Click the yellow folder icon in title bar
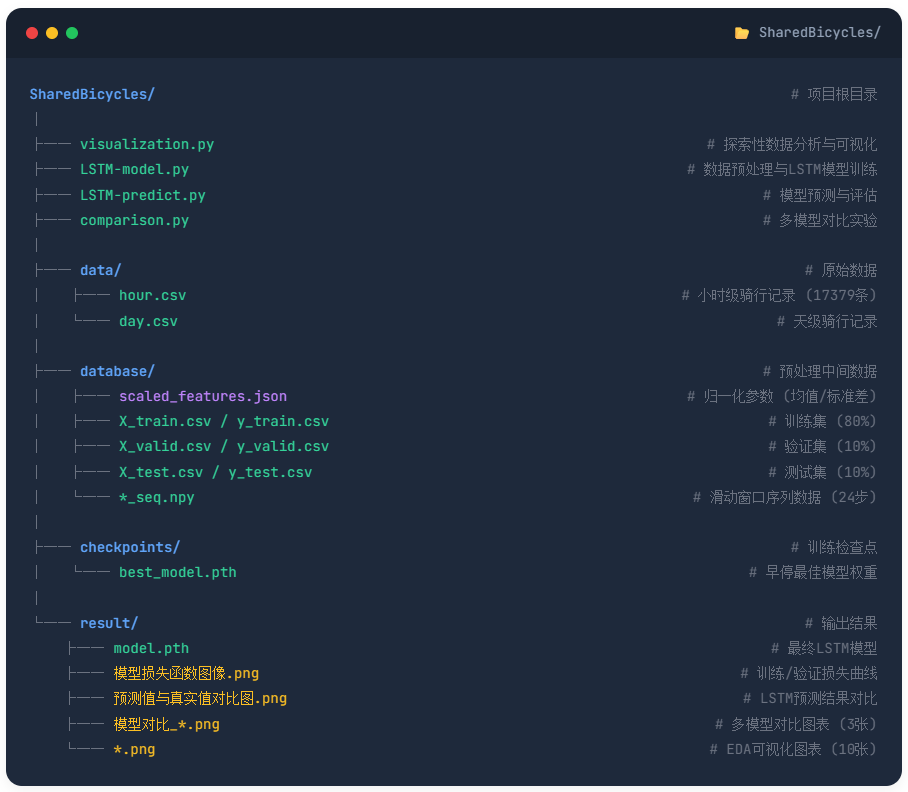 click(x=741, y=33)
